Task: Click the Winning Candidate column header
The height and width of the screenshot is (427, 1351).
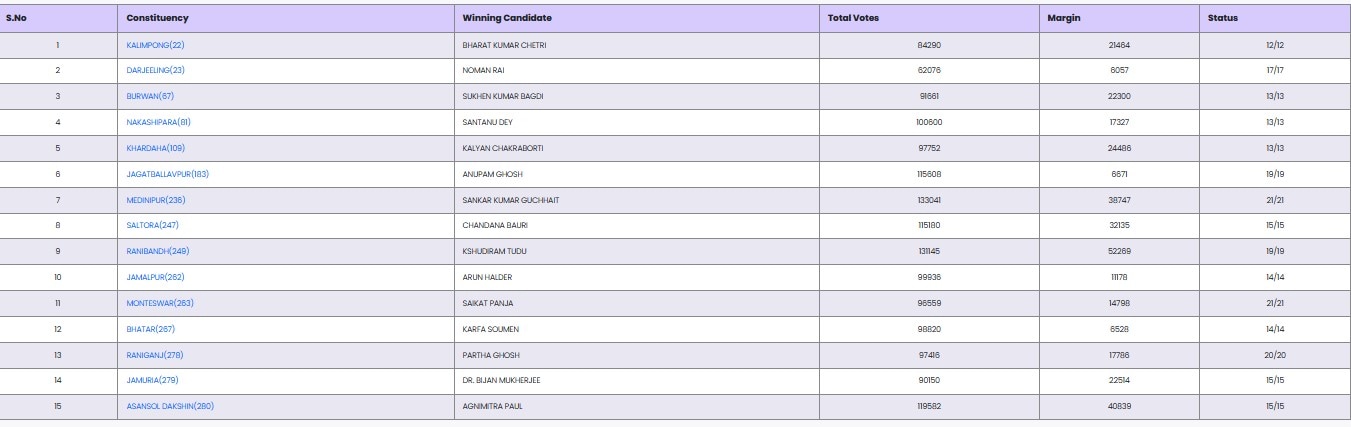Action: click(507, 18)
